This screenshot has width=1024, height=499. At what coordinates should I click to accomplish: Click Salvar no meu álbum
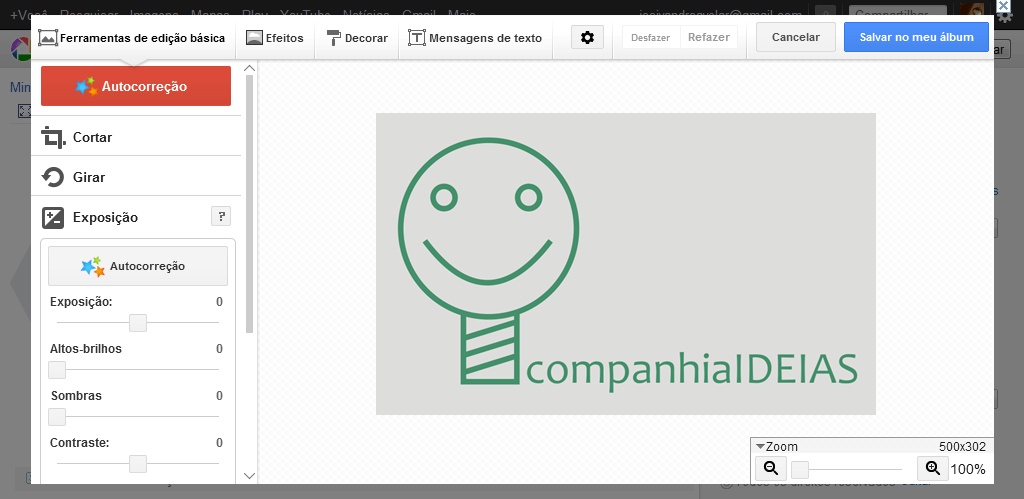916,37
